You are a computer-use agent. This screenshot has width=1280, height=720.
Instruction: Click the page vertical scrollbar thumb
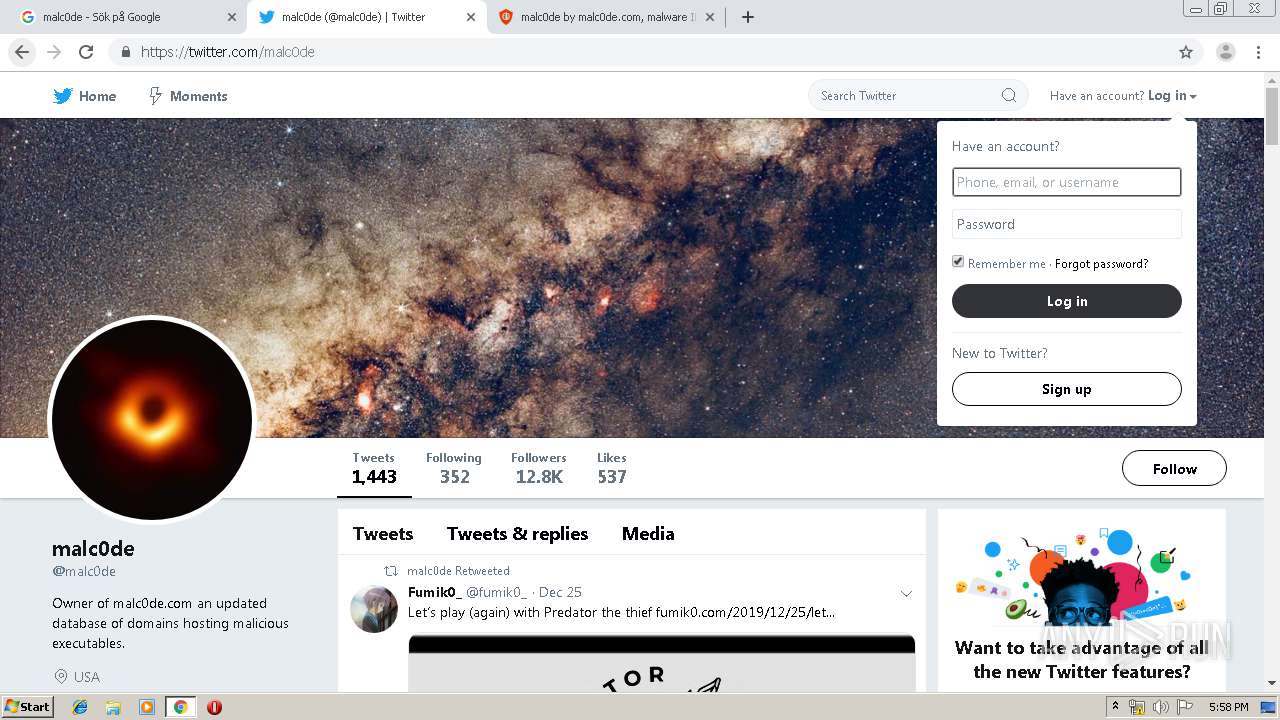(1272, 118)
